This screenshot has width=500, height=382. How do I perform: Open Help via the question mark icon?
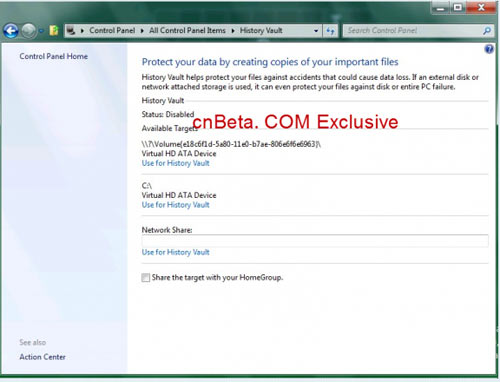489,49
